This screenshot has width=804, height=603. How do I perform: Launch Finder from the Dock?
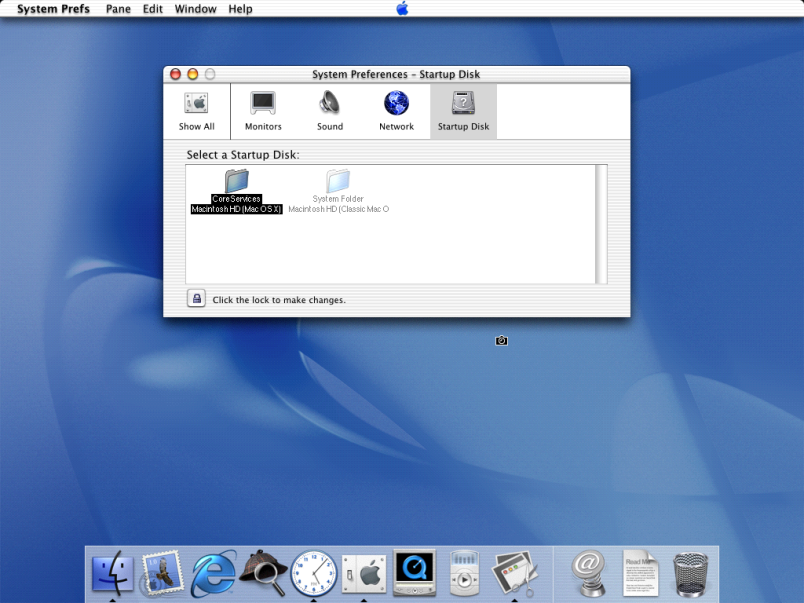tap(113, 573)
